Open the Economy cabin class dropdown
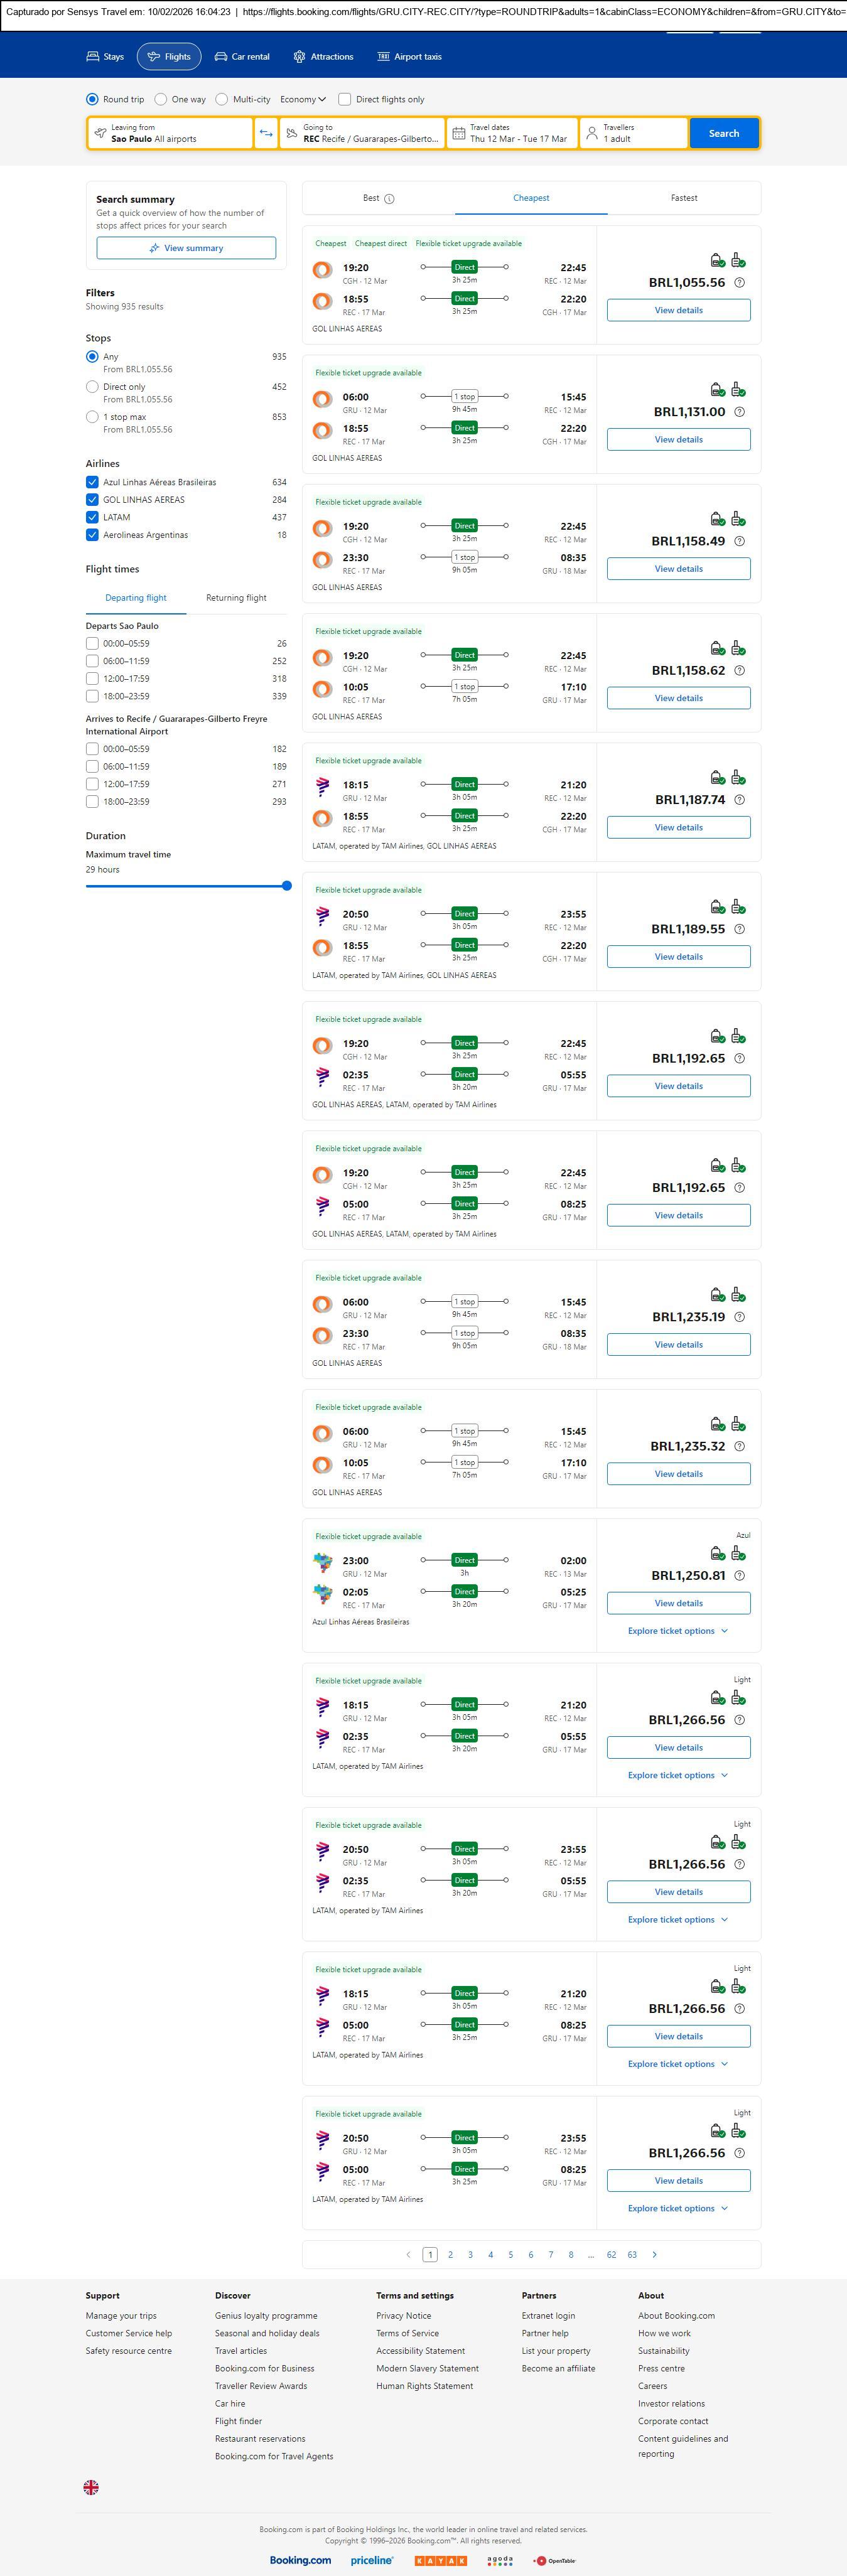Image resolution: width=847 pixels, height=2576 pixels. click(303, 99)
